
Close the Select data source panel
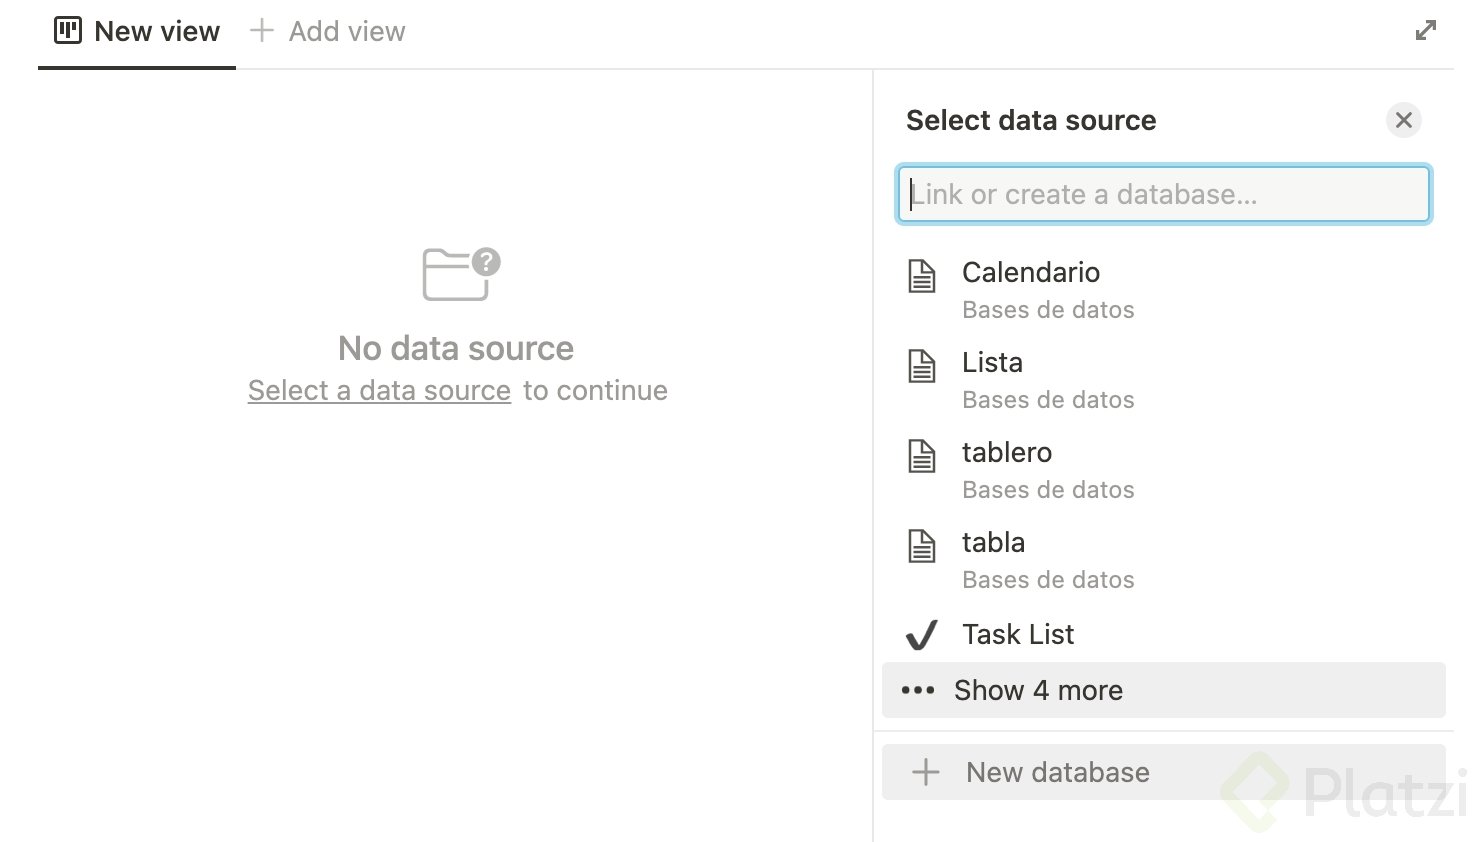coord(1404,120)
